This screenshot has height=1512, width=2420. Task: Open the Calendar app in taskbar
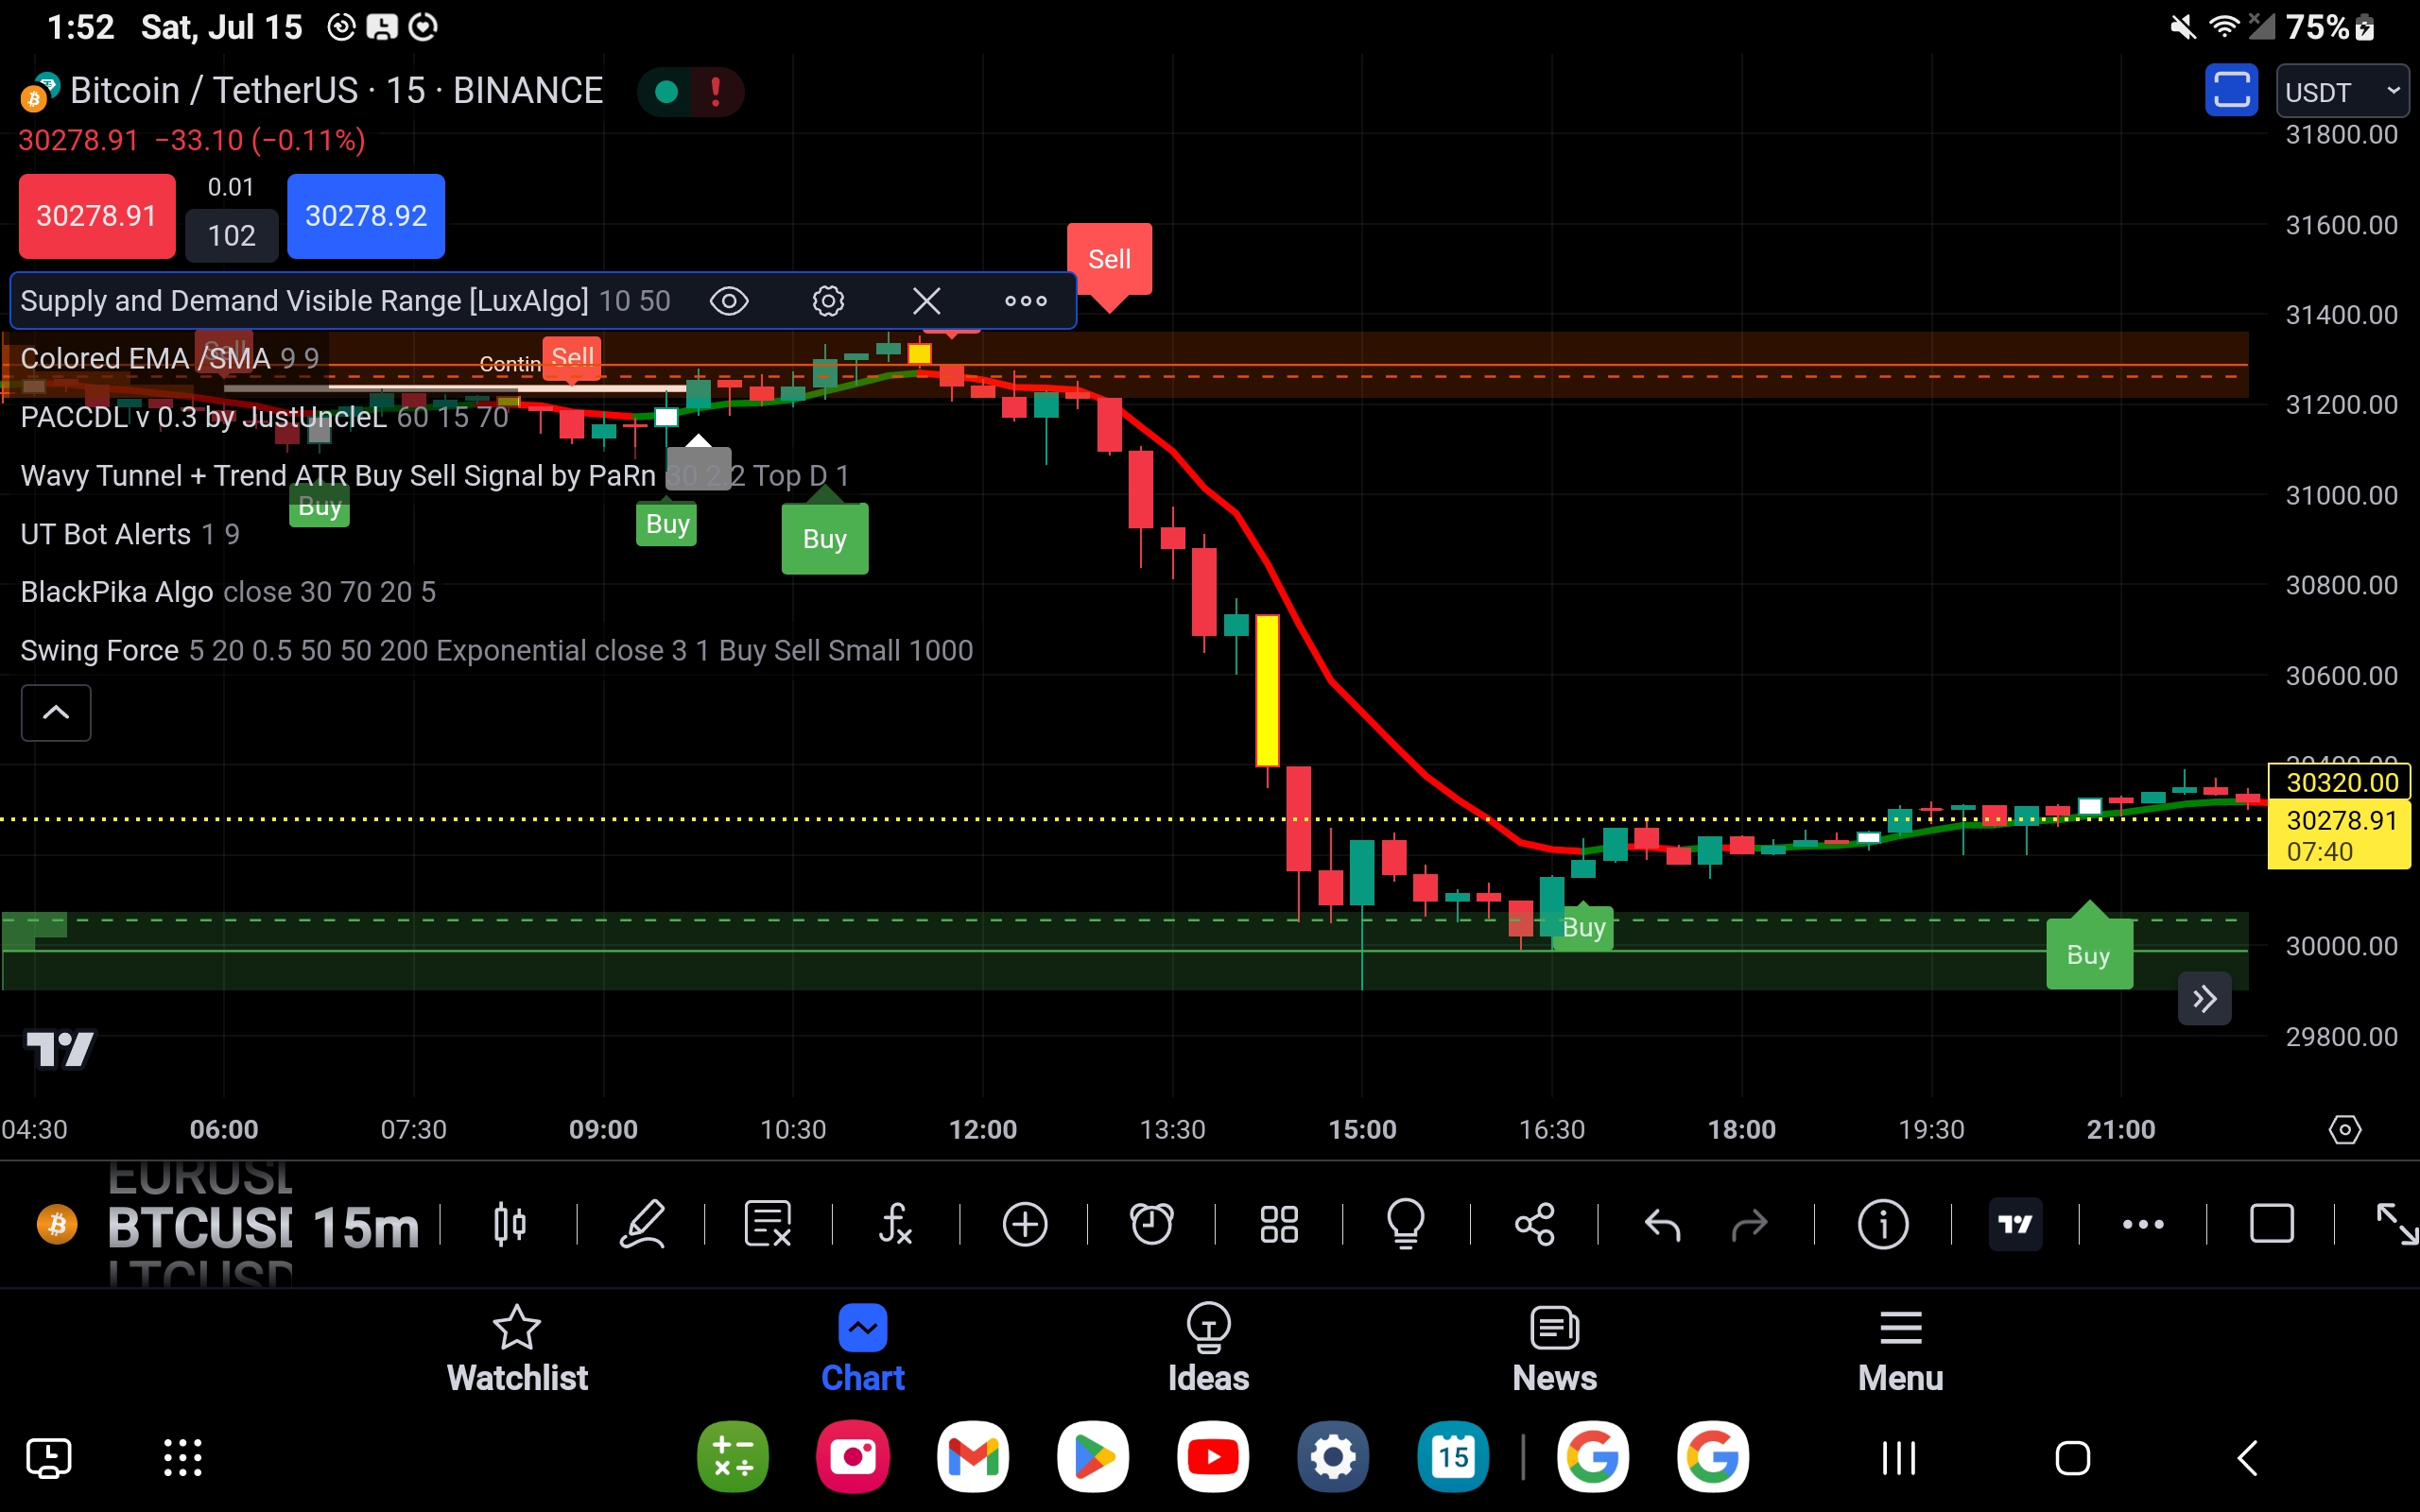pos(1453,1457)
